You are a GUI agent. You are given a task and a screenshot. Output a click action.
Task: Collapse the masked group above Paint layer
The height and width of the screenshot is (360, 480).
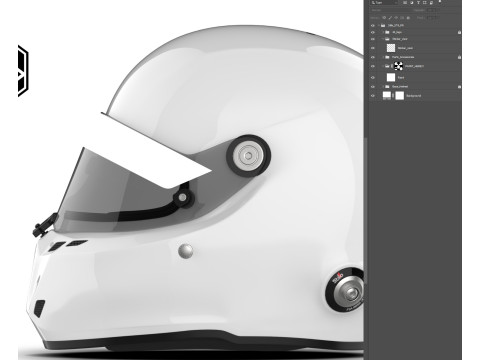(x=383, y=66)
